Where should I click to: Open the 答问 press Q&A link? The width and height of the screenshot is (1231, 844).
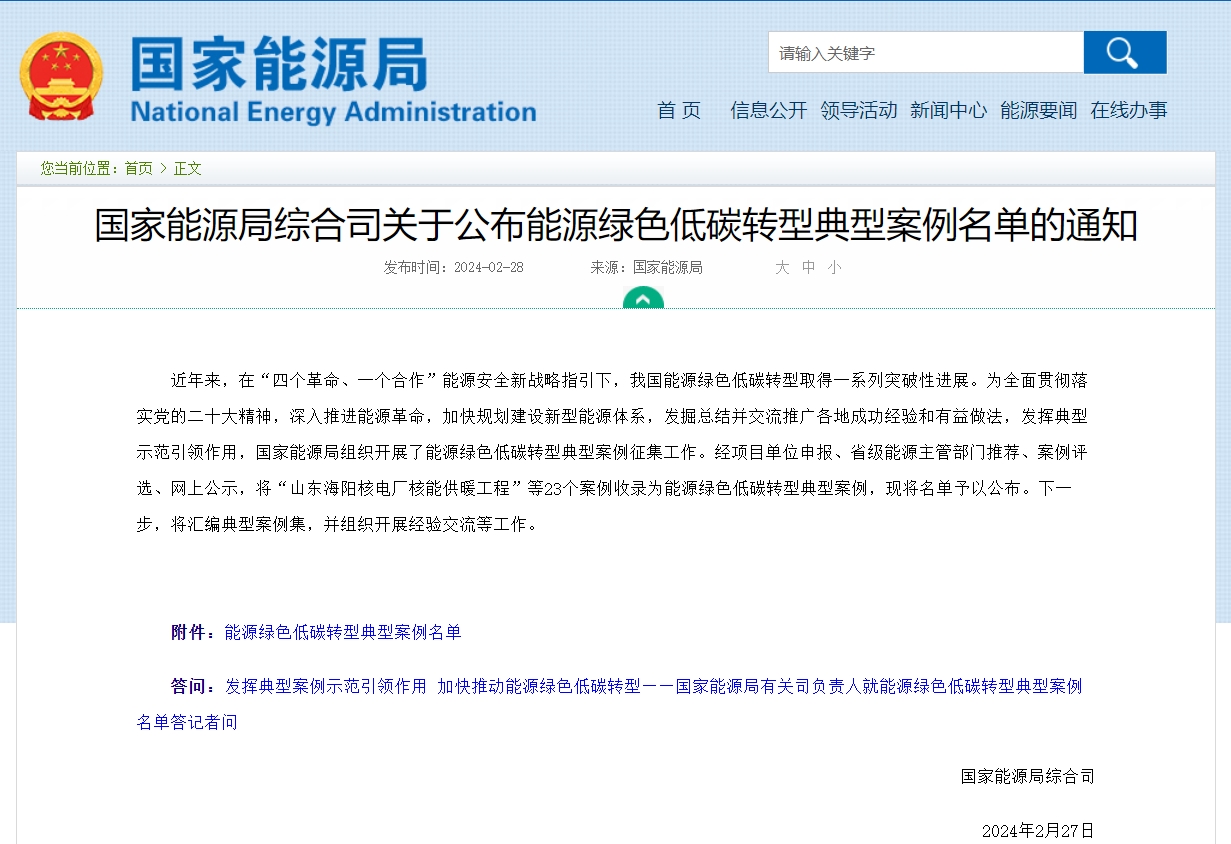tap(653, 687)
